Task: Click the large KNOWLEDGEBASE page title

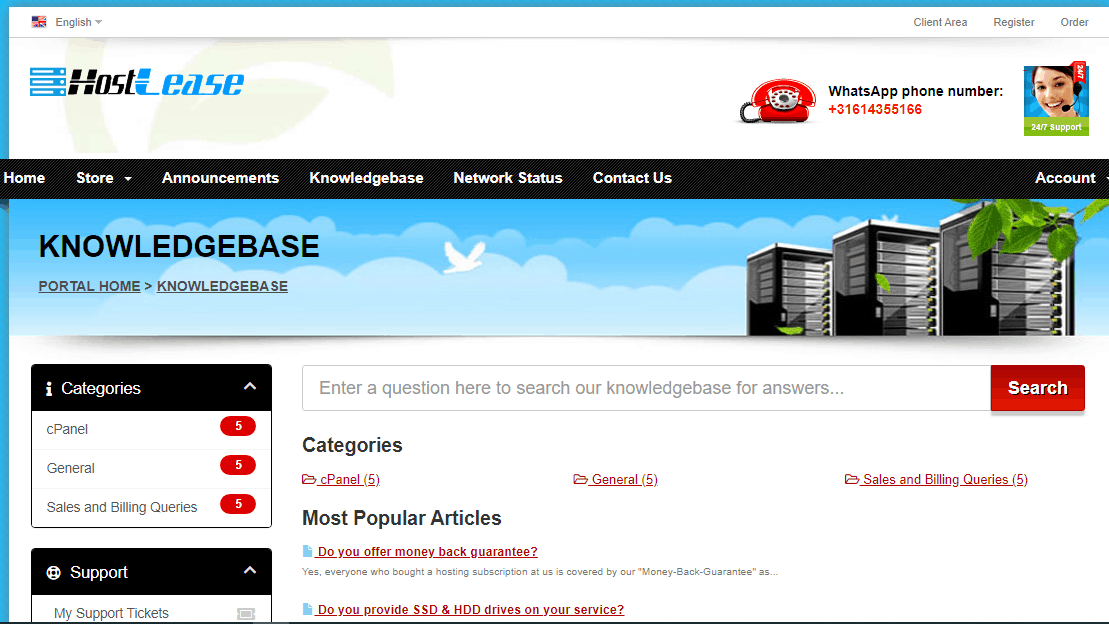Action: [179, 246]
